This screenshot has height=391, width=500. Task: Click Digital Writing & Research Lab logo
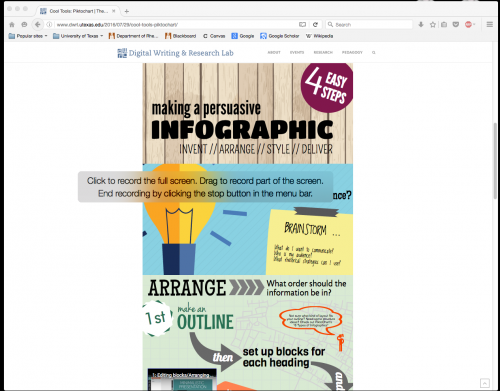(x=176, y=53)
